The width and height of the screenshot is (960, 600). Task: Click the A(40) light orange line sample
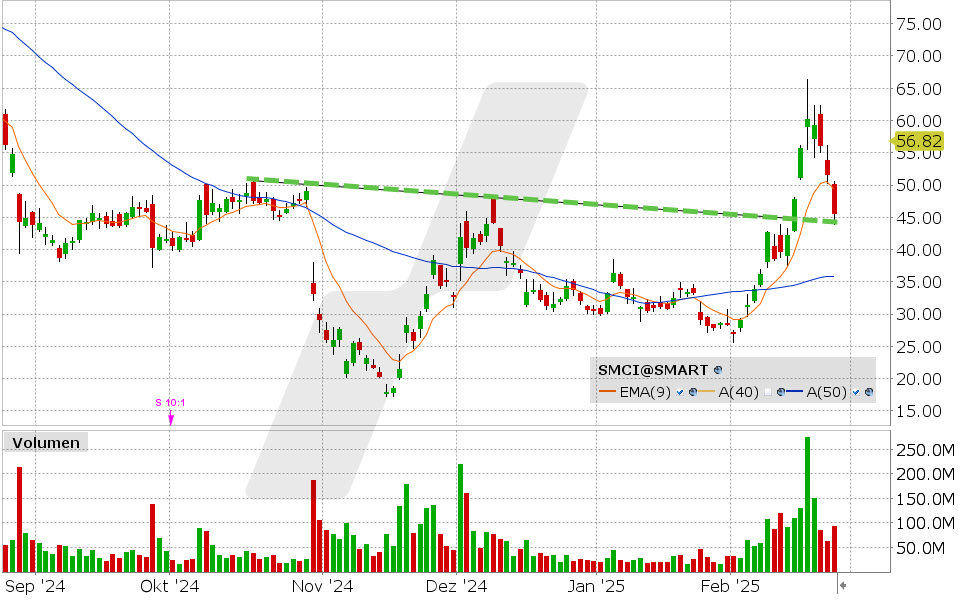707,392
